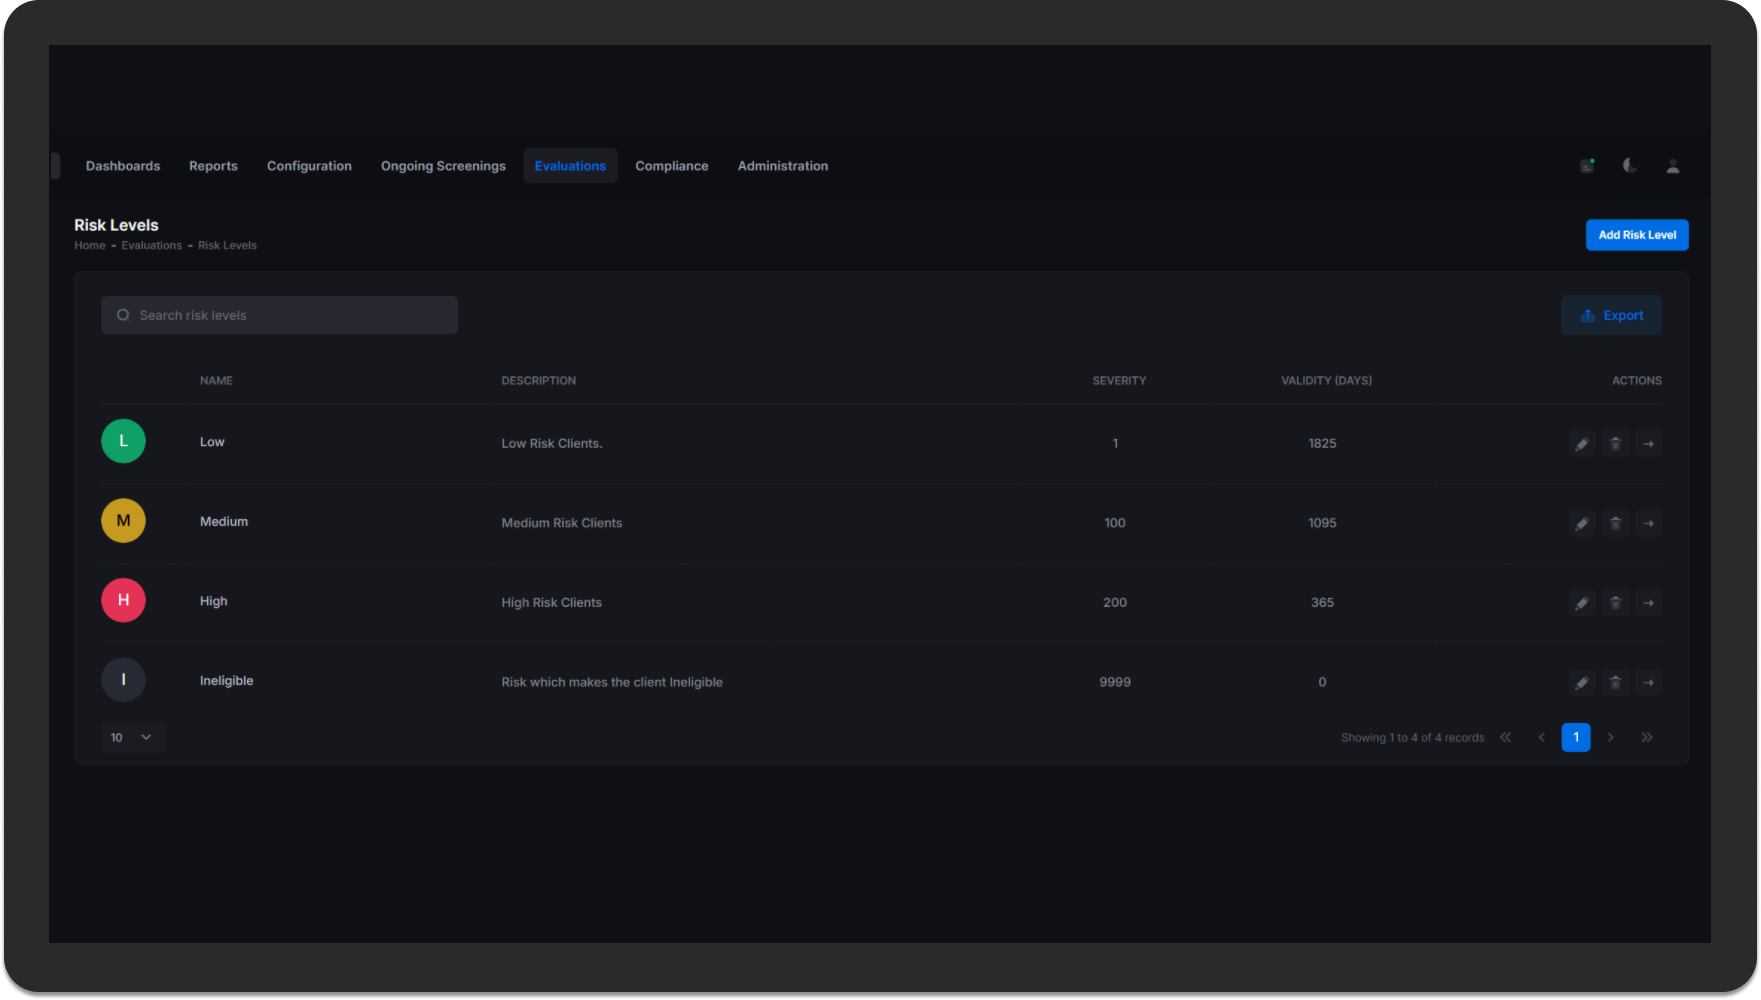Open the Evaluations menu
This screenshot has height=1000, width=1761.
pos(570,166)
